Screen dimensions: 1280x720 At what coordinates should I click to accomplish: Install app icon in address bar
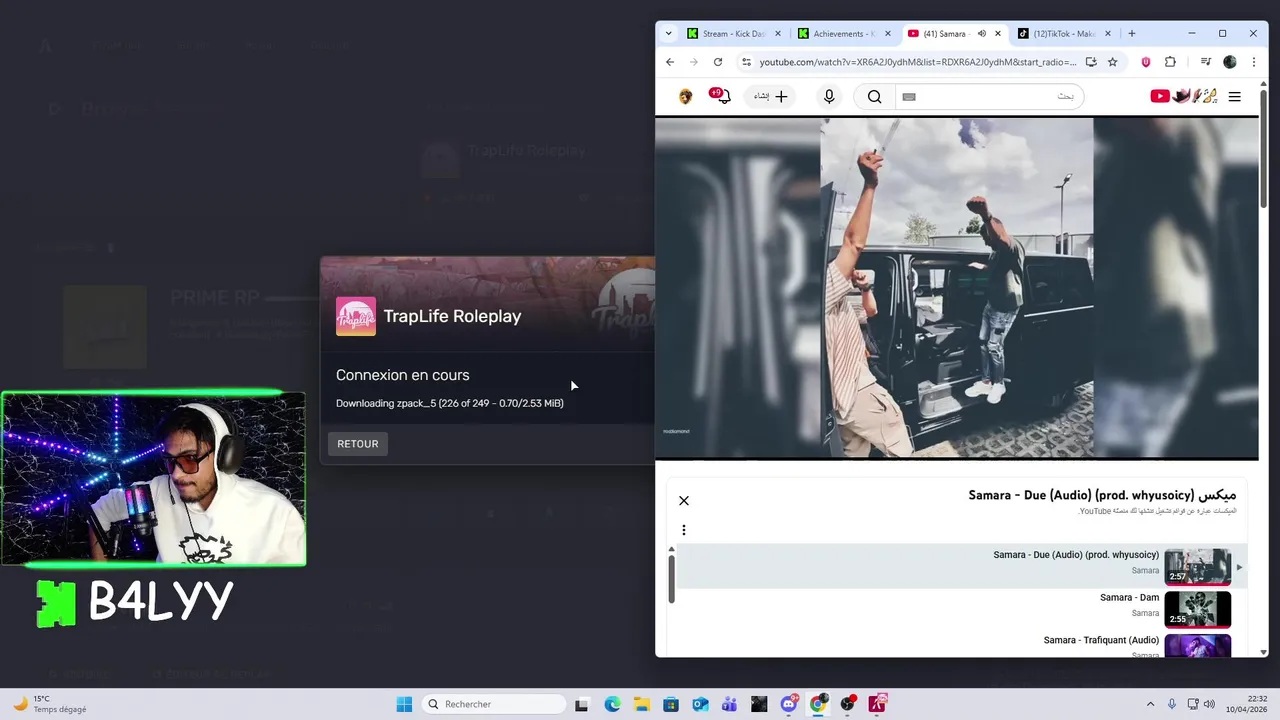point(1091,62)
